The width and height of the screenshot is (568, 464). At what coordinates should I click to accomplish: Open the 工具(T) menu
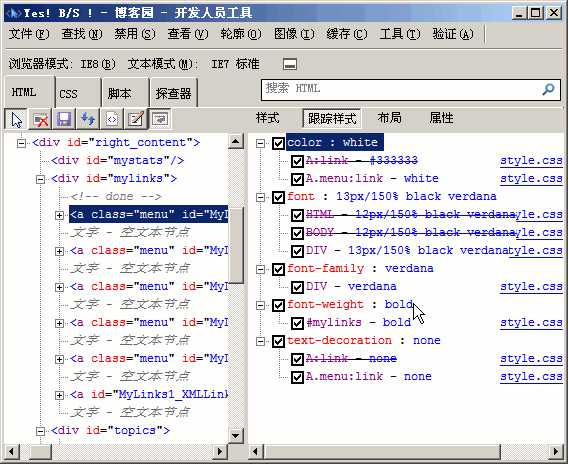pyautogui.click(x=400, y=34)
